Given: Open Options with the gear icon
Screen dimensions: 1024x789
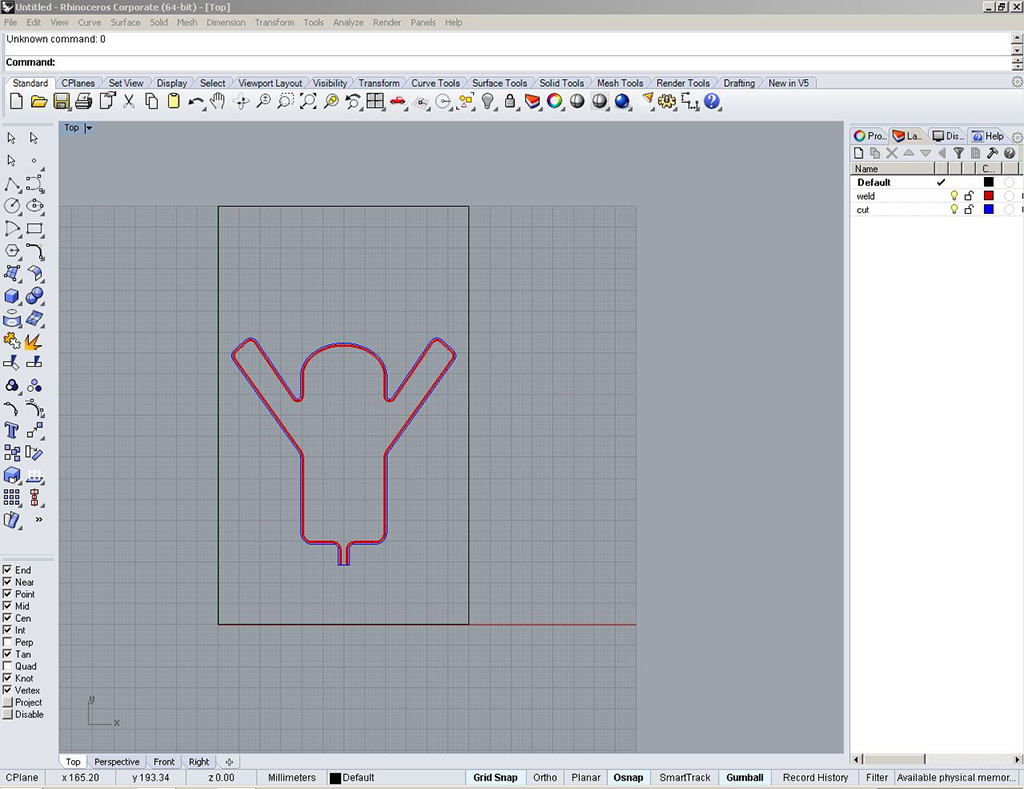Looking at the screenshot, I should 667,101.
